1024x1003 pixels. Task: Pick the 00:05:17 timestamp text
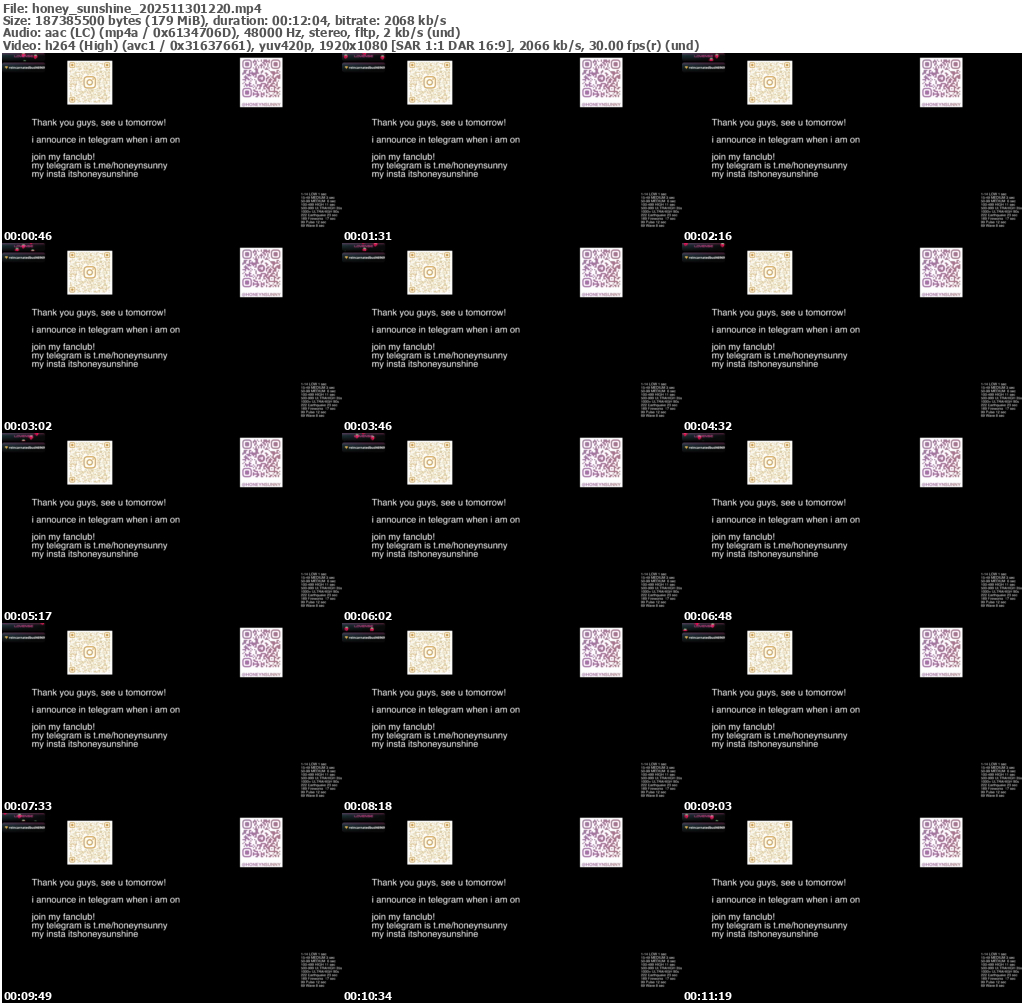[x=28, y=616]
